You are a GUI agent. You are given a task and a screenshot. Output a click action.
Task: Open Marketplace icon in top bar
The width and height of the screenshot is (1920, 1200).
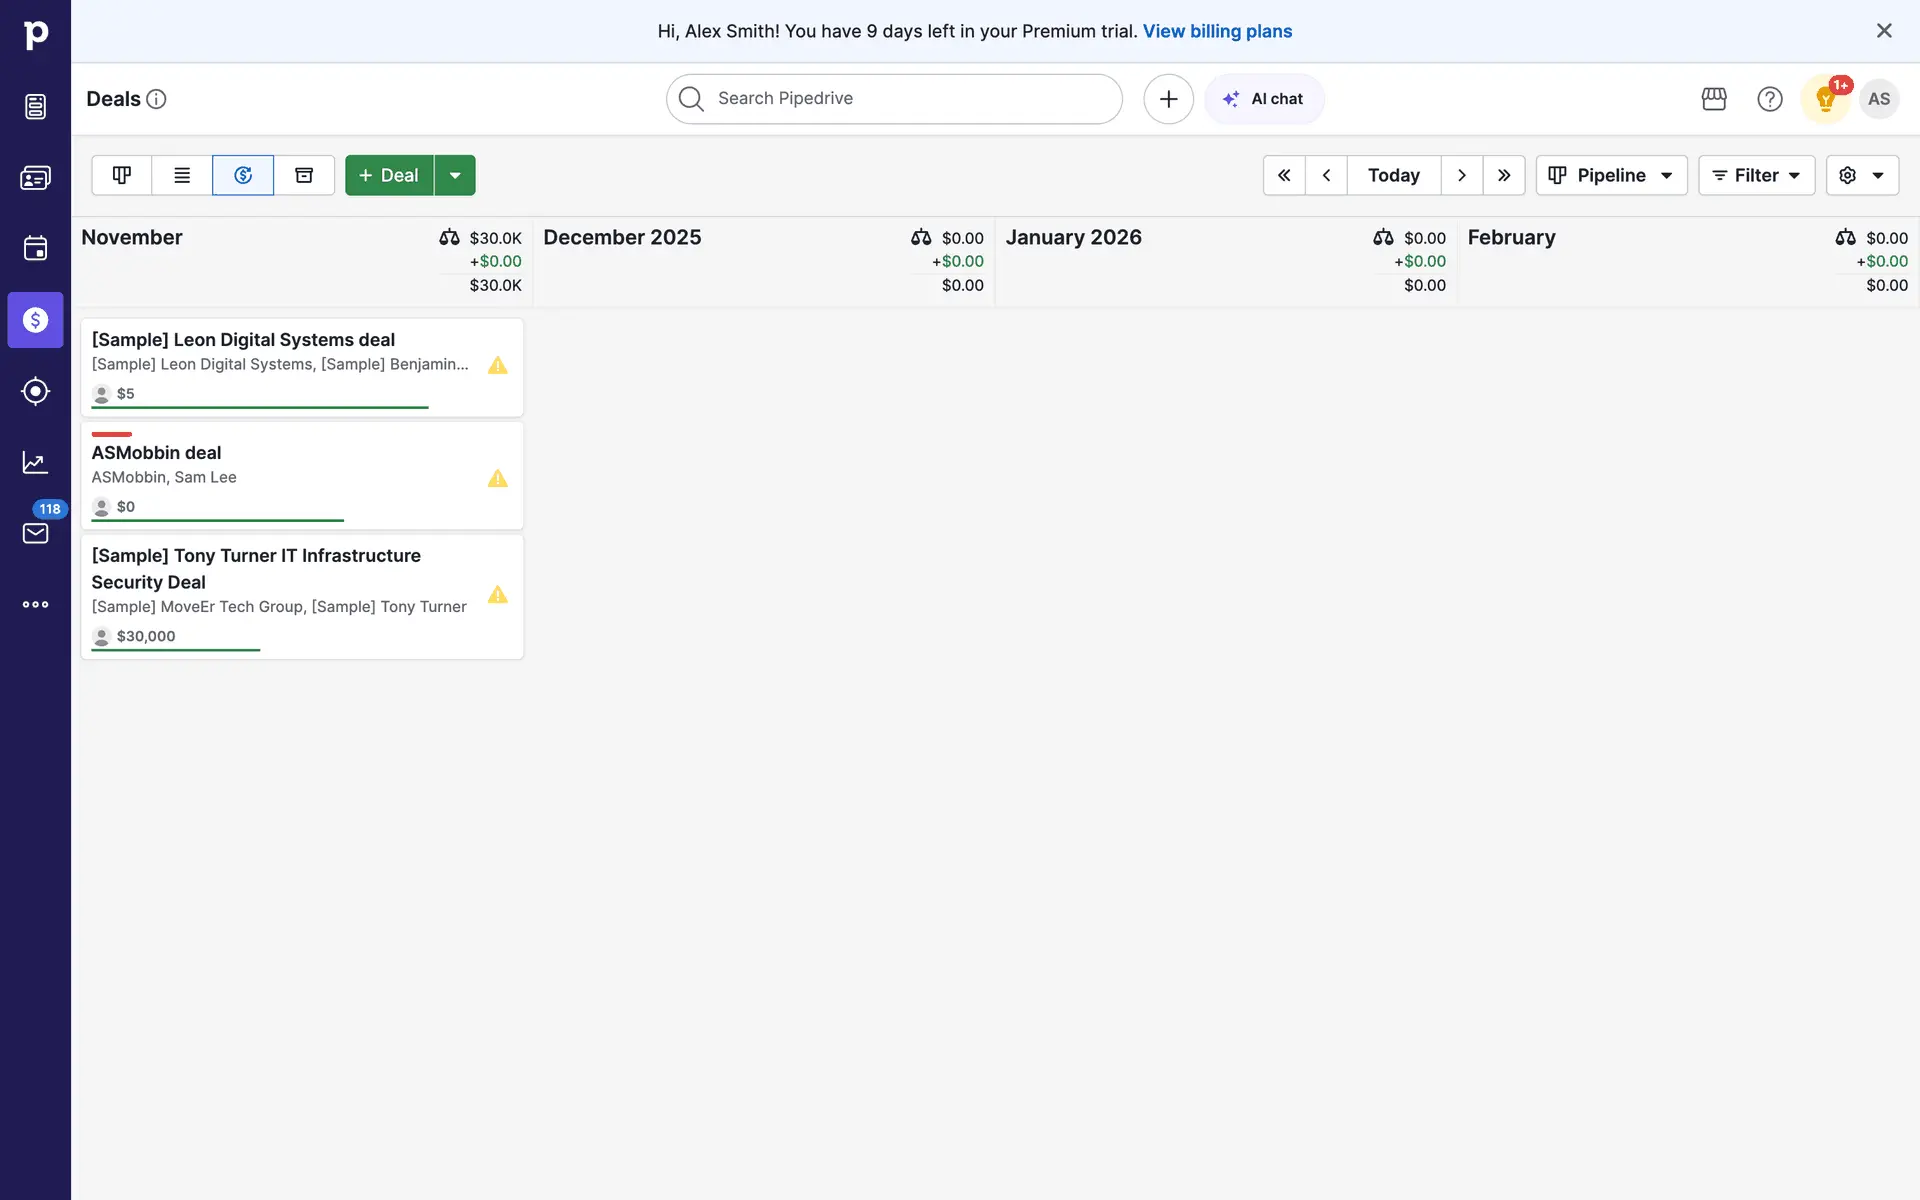pos(1714,99)
